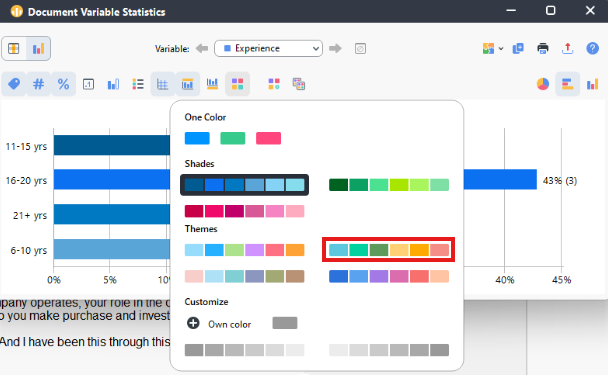Select the light blue to orange theme palette
608x375 pixels.
[244, 250]
